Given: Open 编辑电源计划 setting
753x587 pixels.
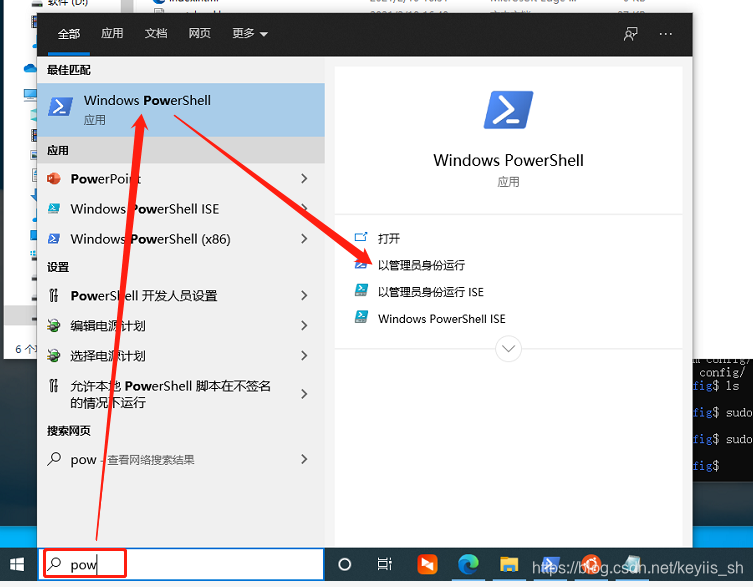Looking at the screenshot, I should point(181,326).
